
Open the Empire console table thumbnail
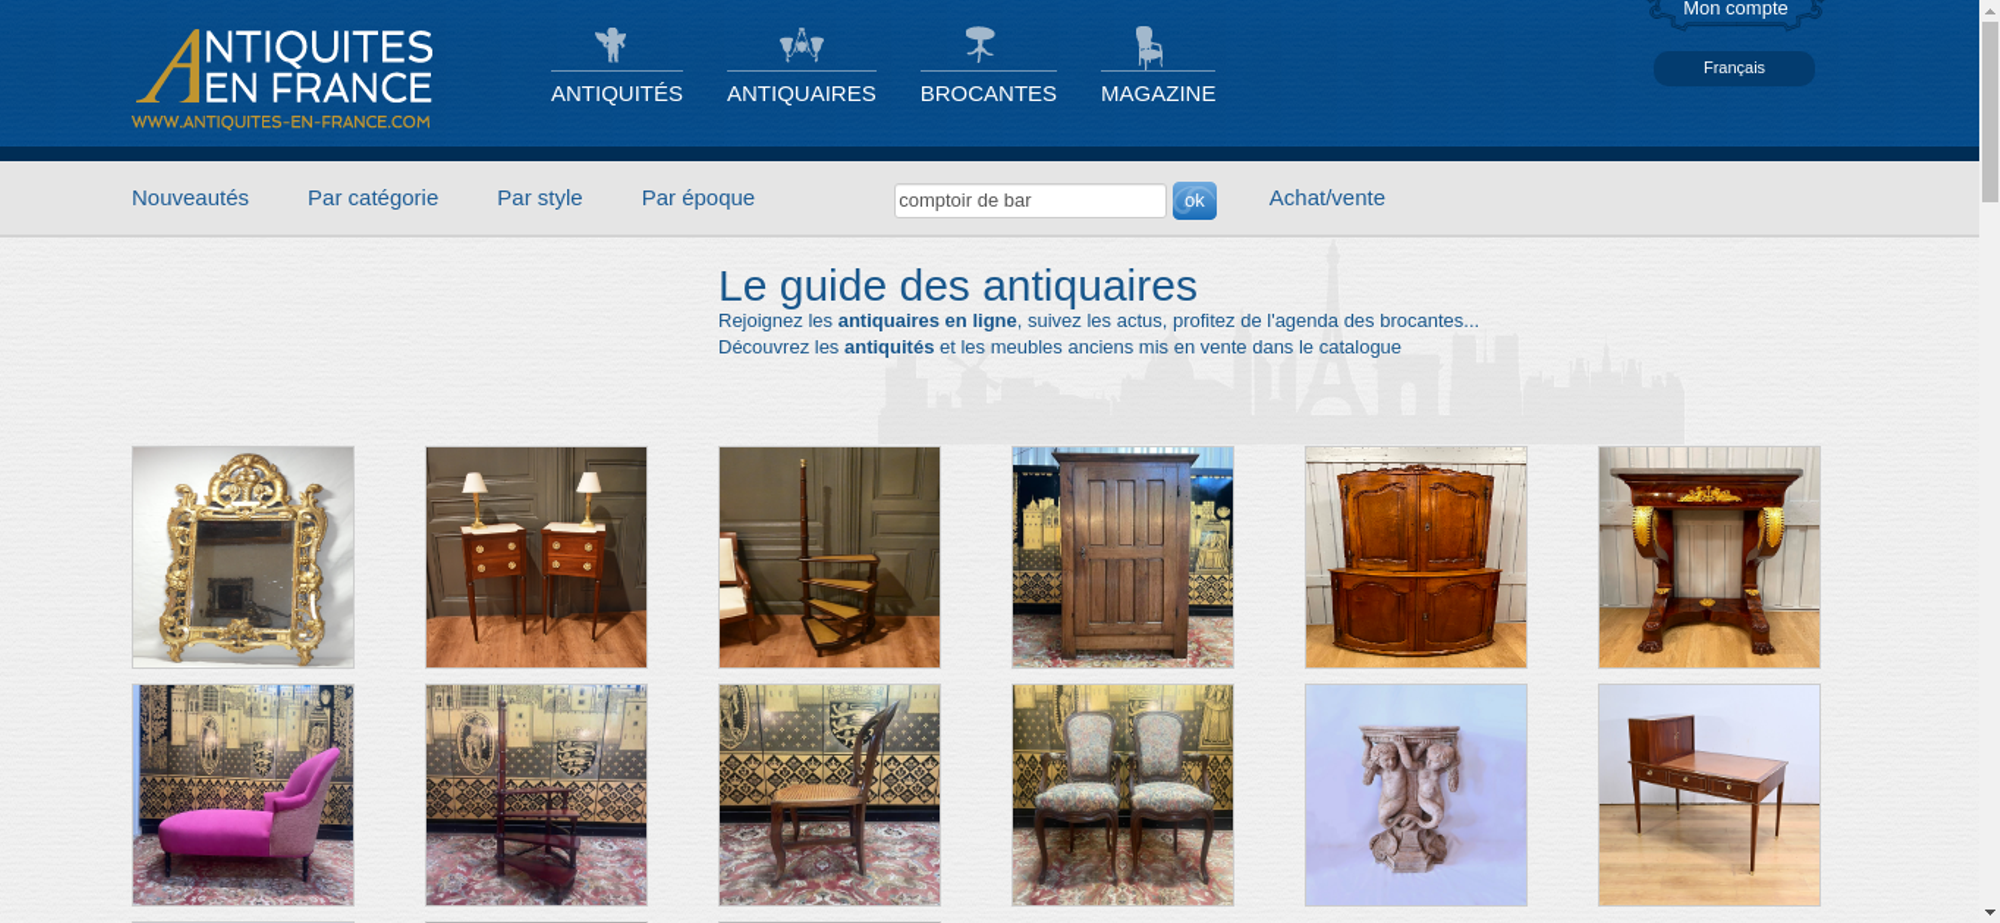pos(1709,557)
